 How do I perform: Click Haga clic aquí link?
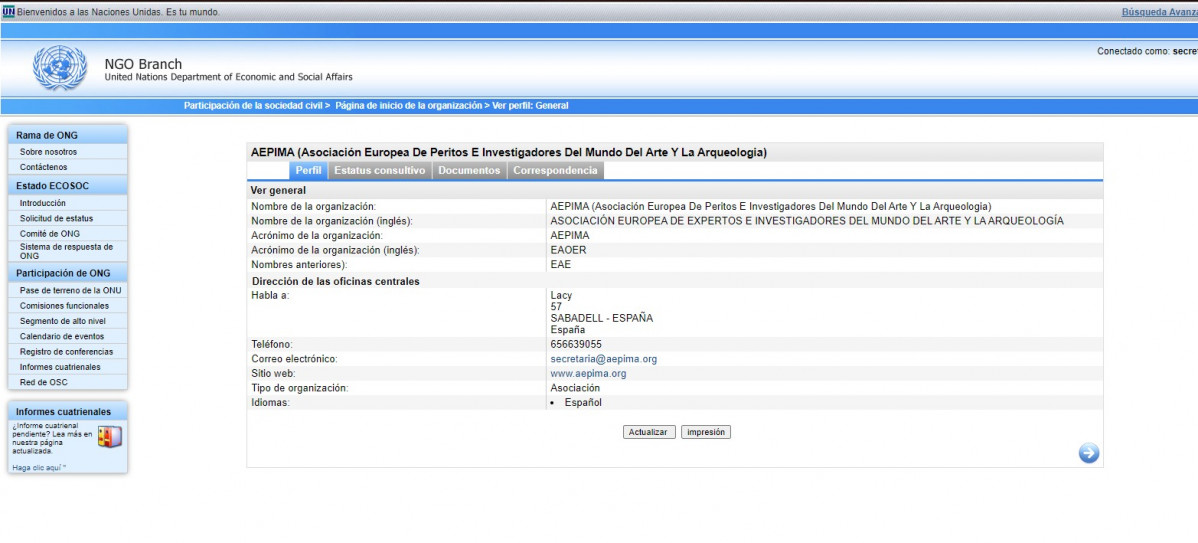click(39, 467)
